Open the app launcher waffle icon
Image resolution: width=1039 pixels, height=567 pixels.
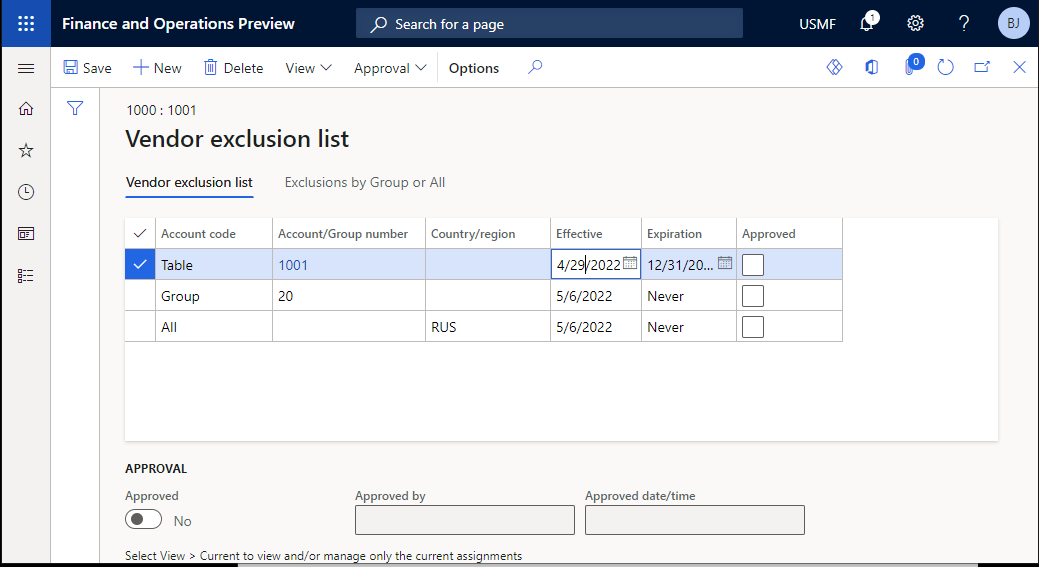tap(26, 24)
